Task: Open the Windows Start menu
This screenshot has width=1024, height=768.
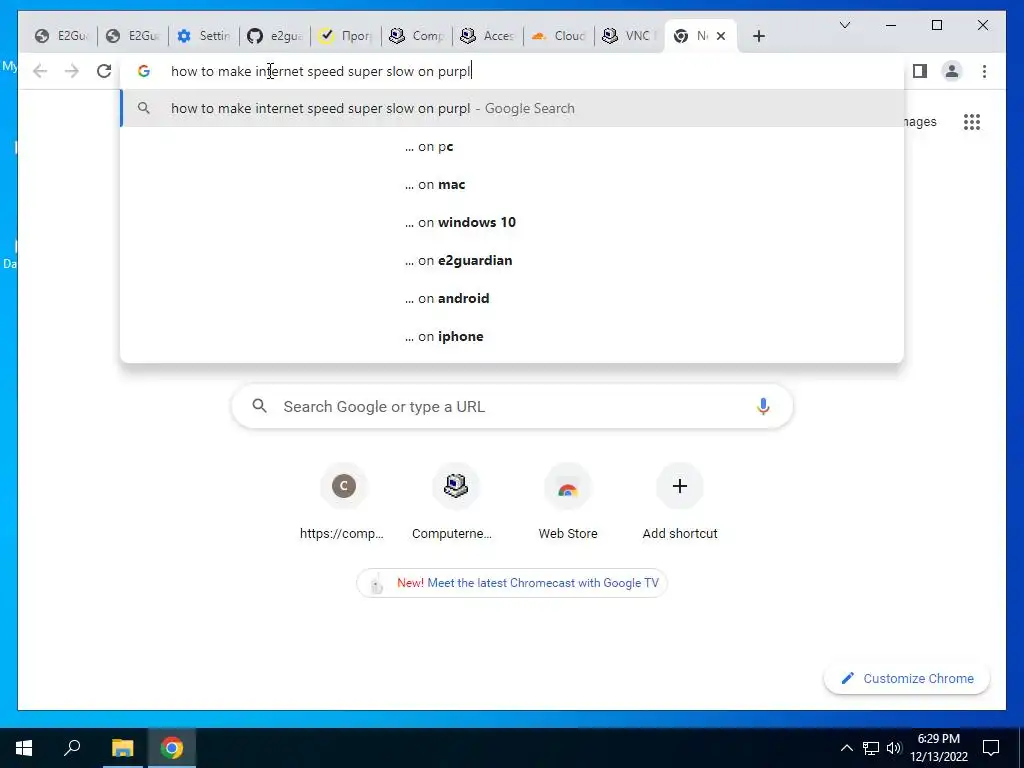Action: 24,748
